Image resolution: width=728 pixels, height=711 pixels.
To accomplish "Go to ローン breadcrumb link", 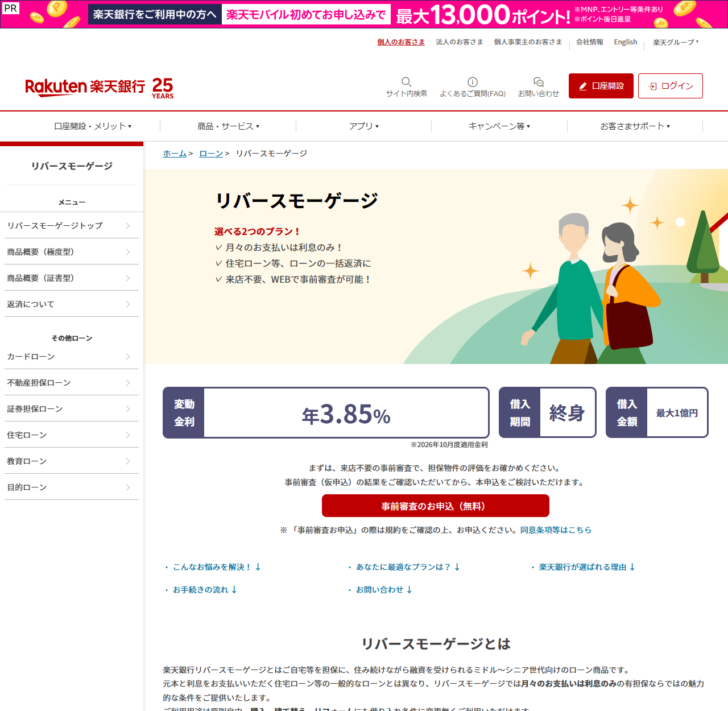I will (x=211, y=154).
